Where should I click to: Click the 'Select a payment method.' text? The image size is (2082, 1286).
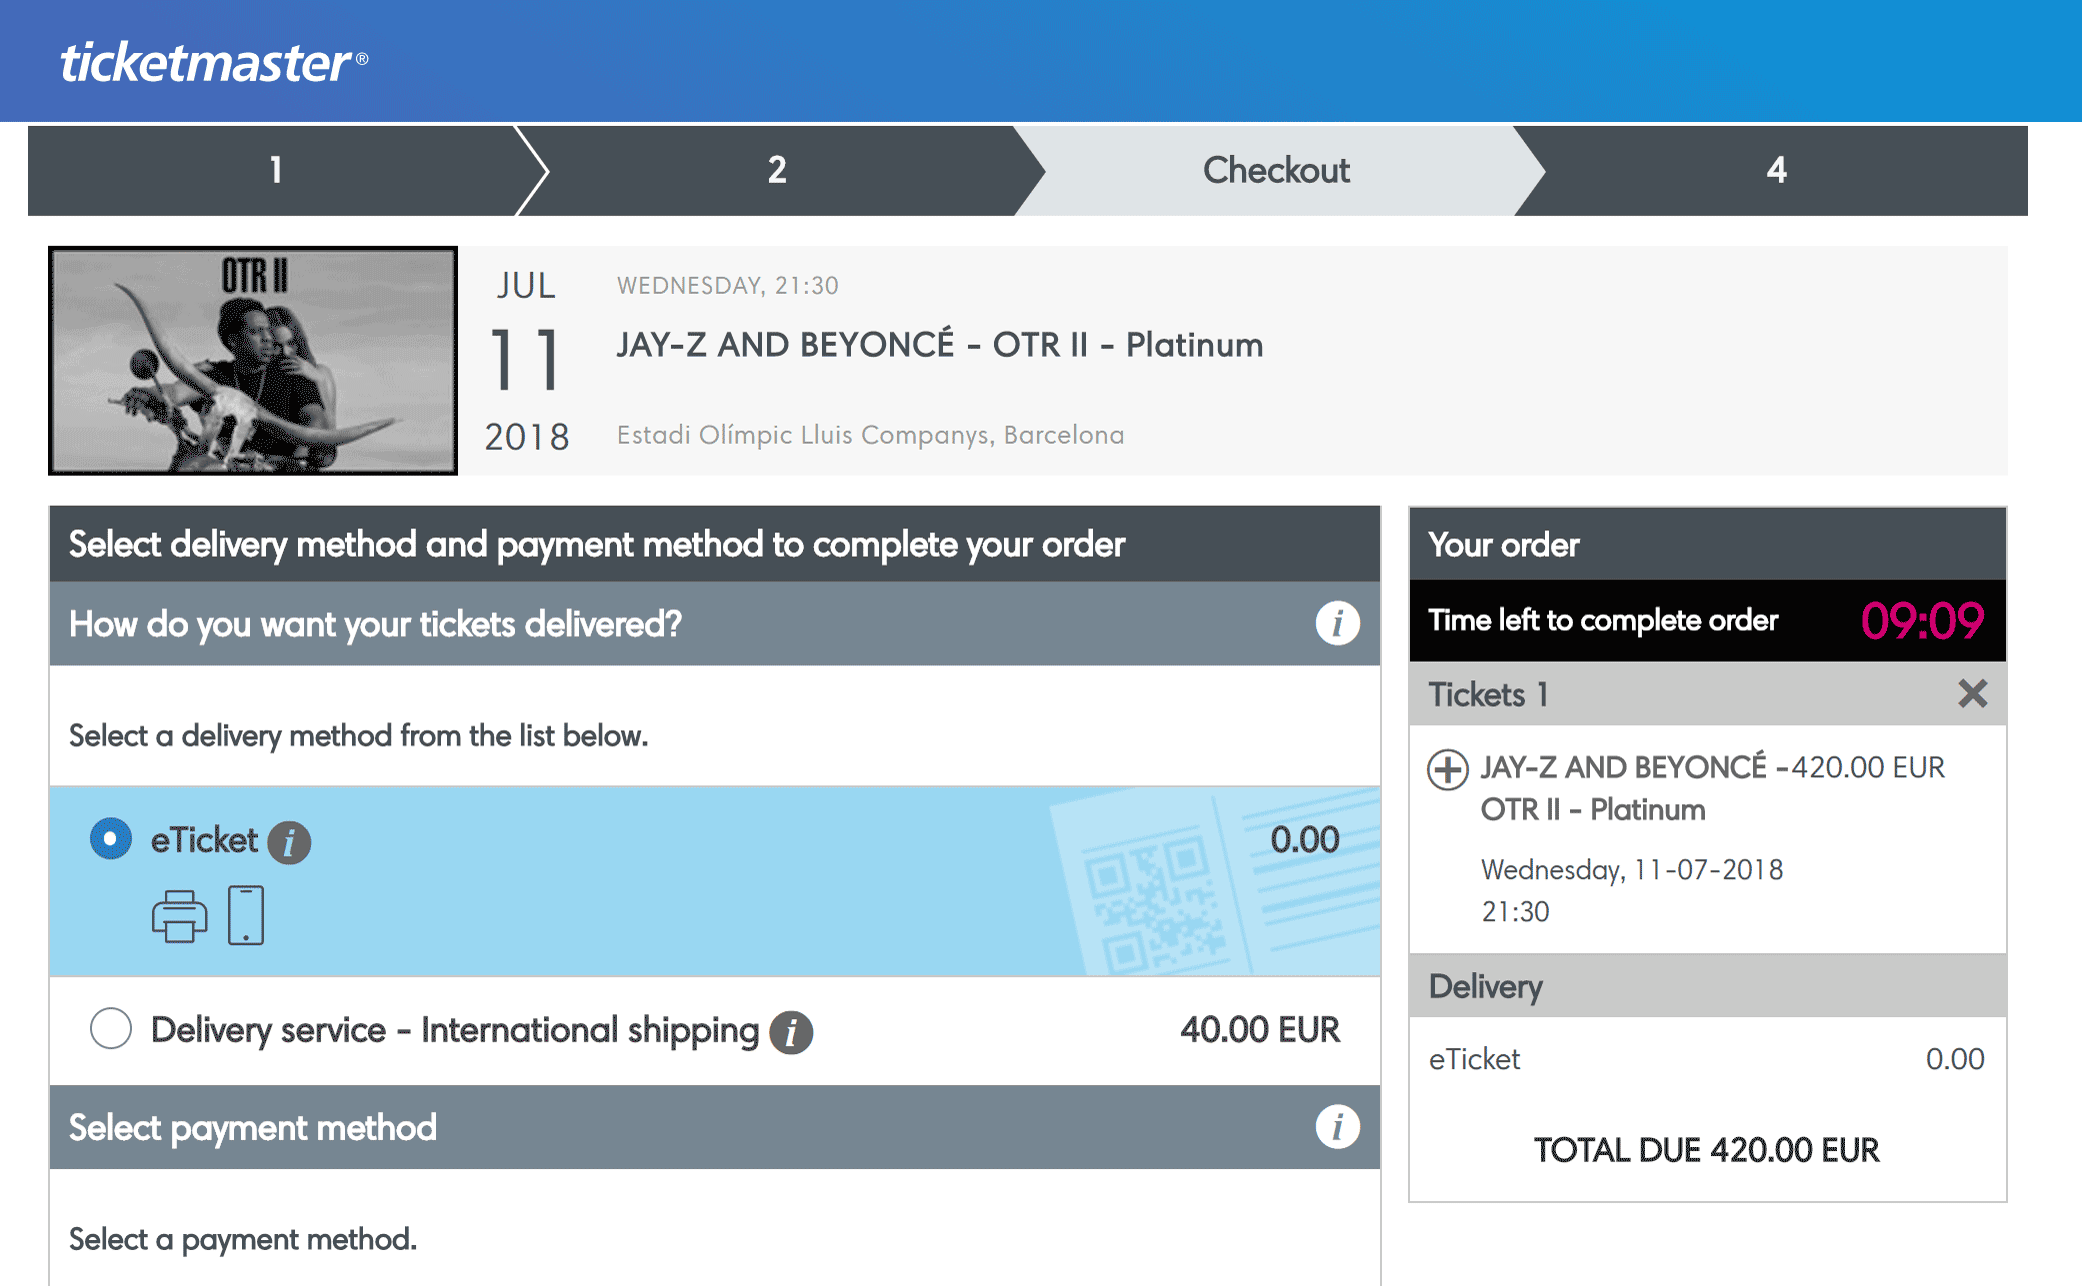click(243, 1240)
